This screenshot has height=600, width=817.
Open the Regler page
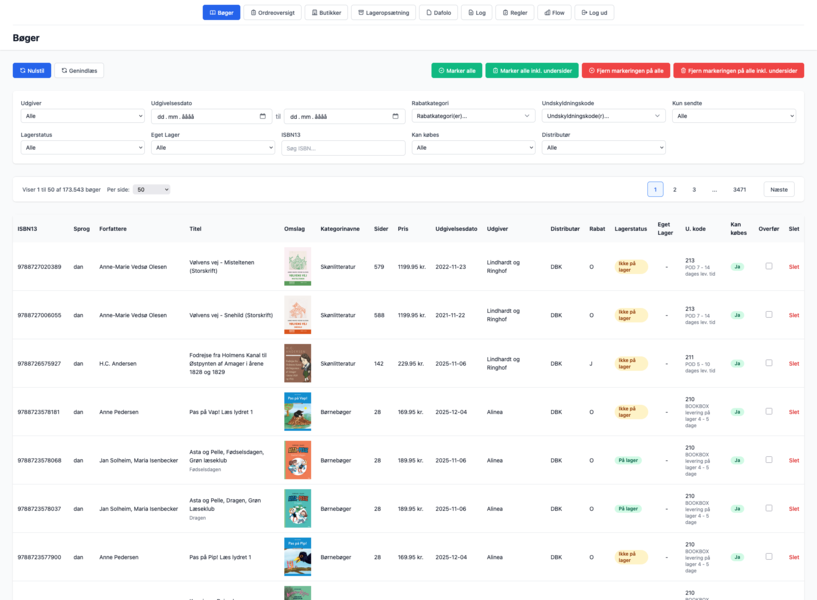515,13
